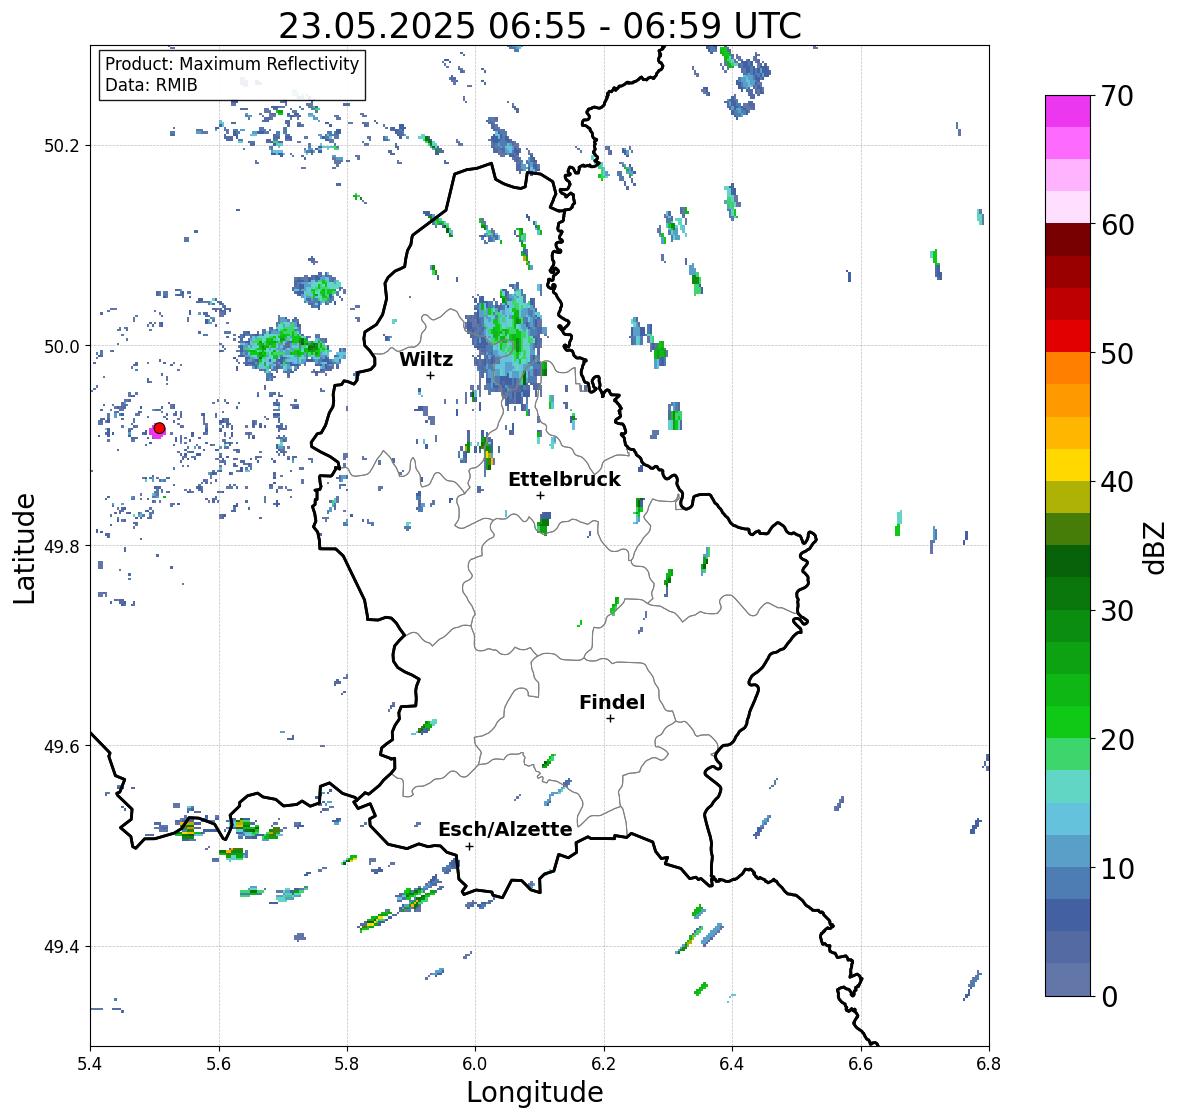The width and height of the screenshot is (1179, 1117).
Task: Click the colorbar value 10
Action: click(x=1117, y=868)
